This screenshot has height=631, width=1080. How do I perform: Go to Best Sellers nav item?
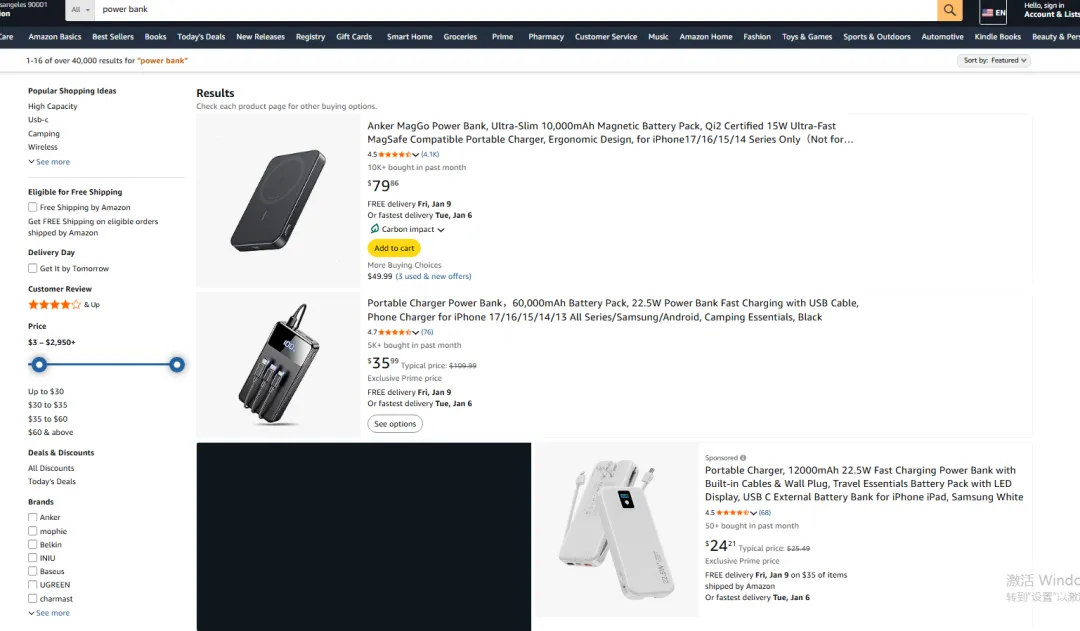[x=113, y=37]
